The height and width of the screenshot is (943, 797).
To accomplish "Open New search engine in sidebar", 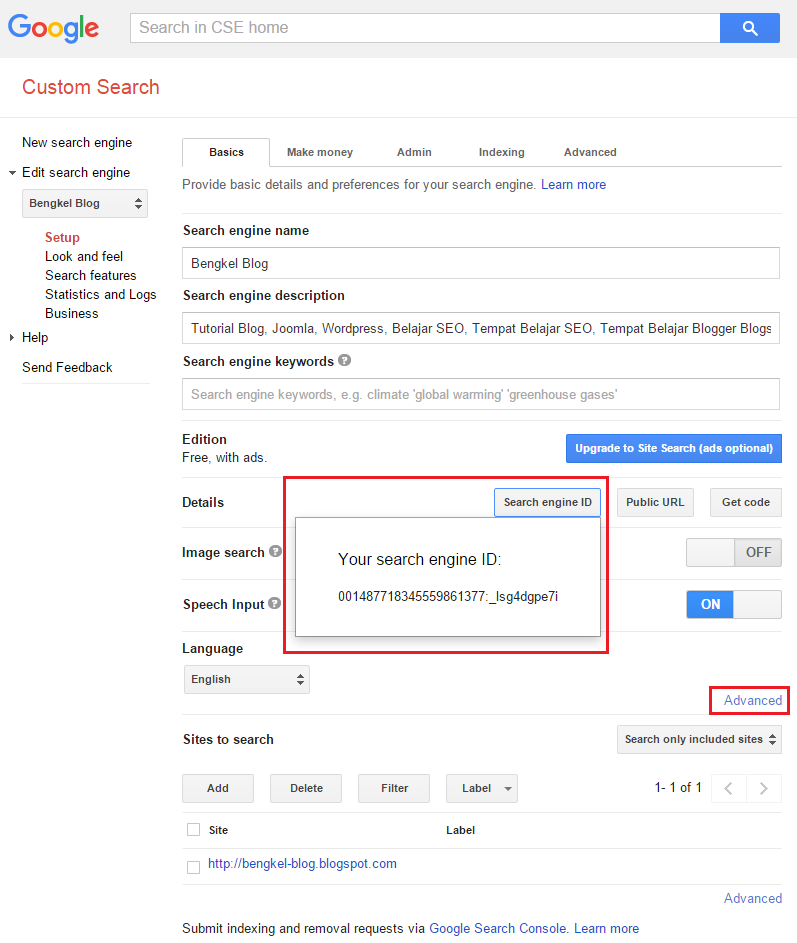I will tap(77, 143).
